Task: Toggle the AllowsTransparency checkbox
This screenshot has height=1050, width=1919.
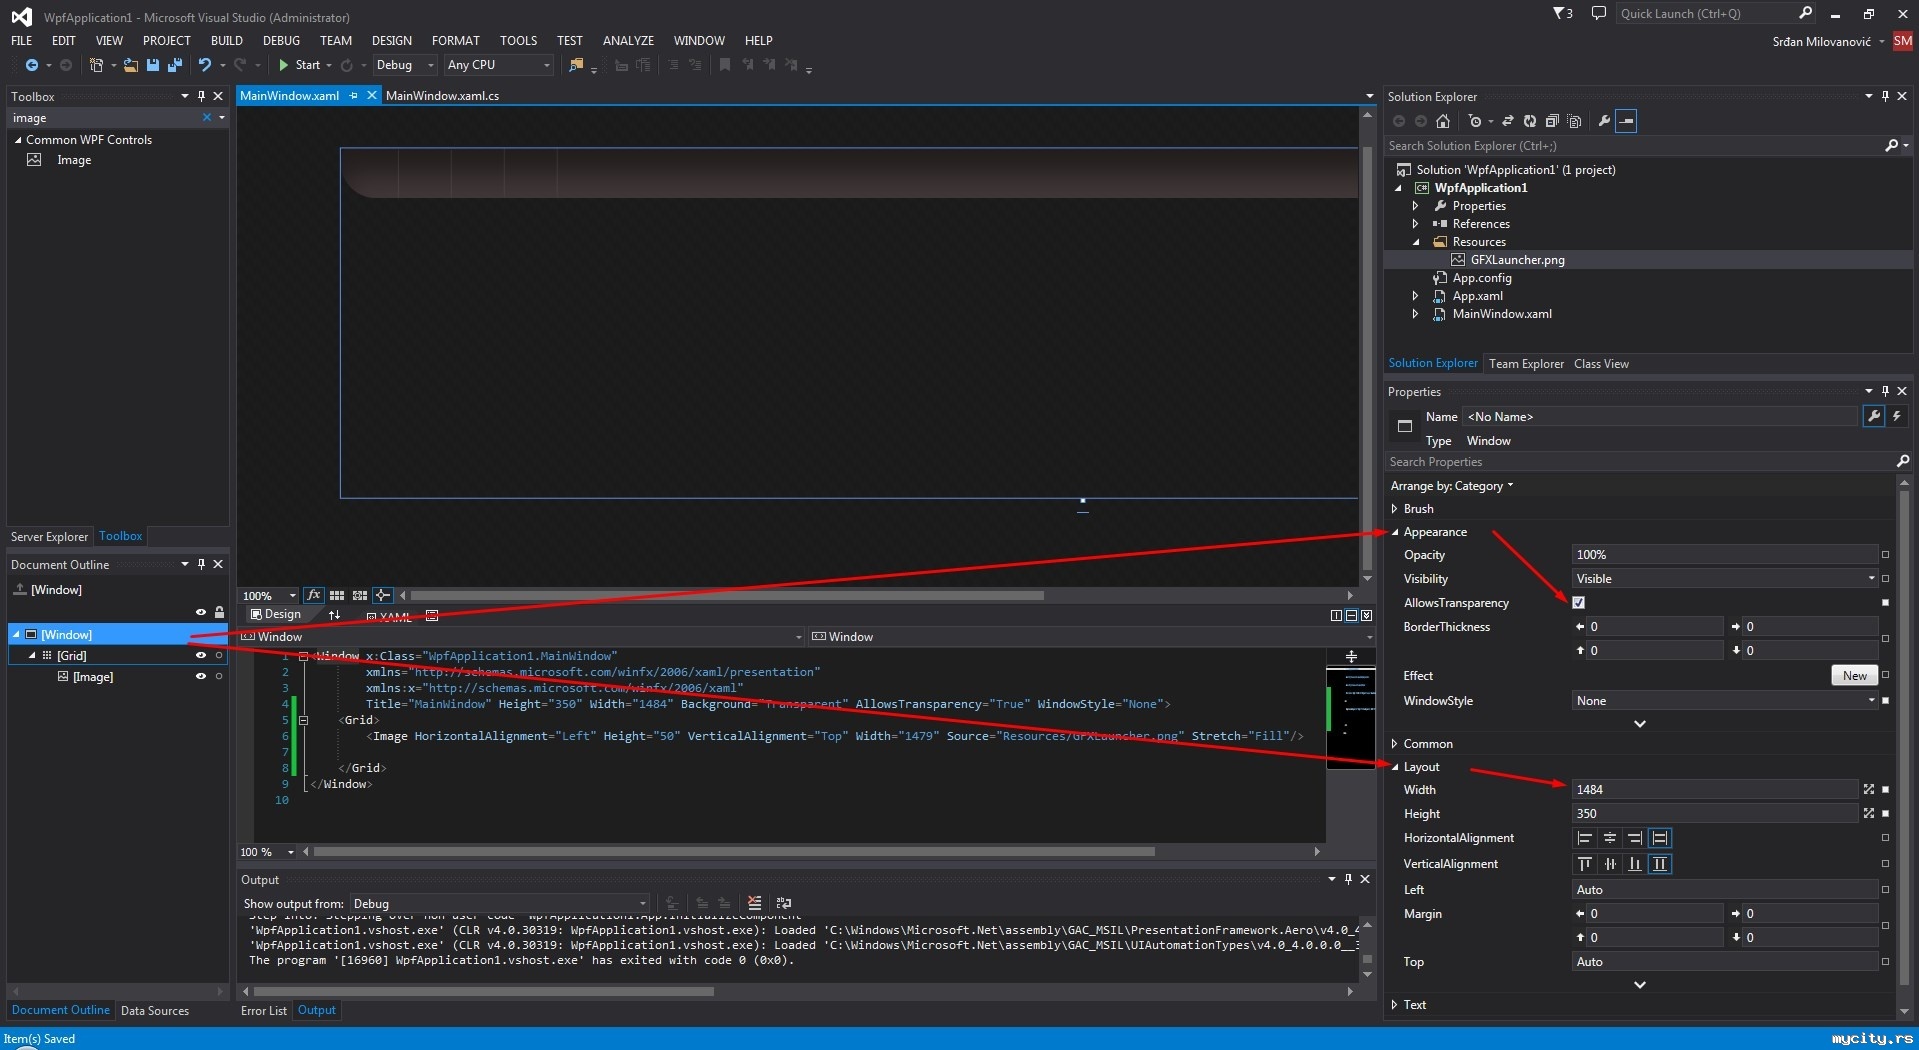Action: pyautogui.click(x=1578, y=602)
